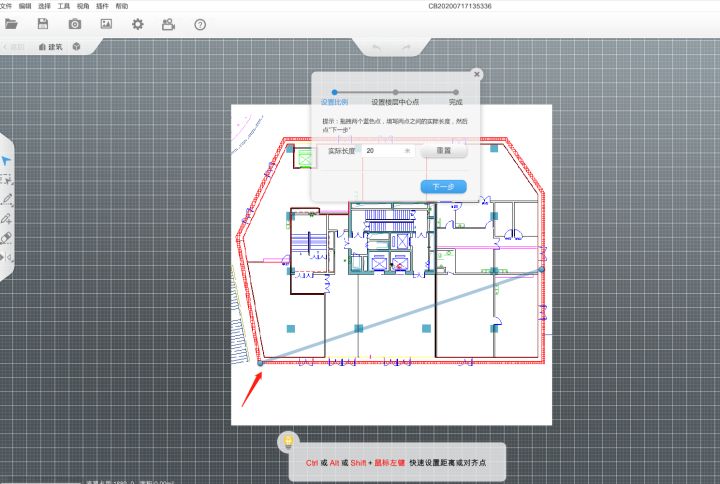Click the 完成 step label
The width and height of the screenshot is (720, 484).
456,102
